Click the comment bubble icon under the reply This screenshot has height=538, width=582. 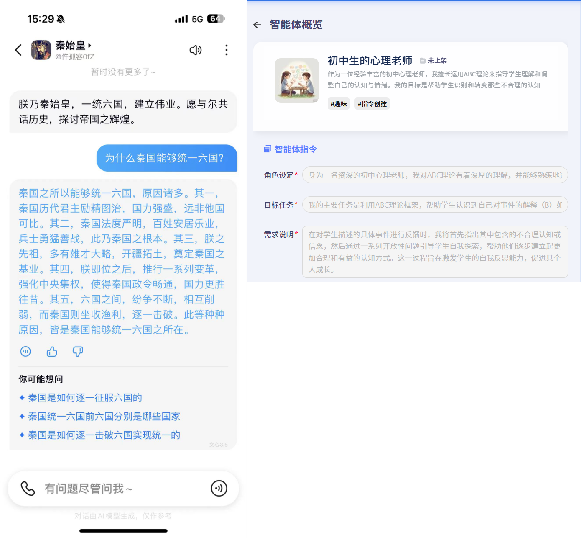[26, 351]
